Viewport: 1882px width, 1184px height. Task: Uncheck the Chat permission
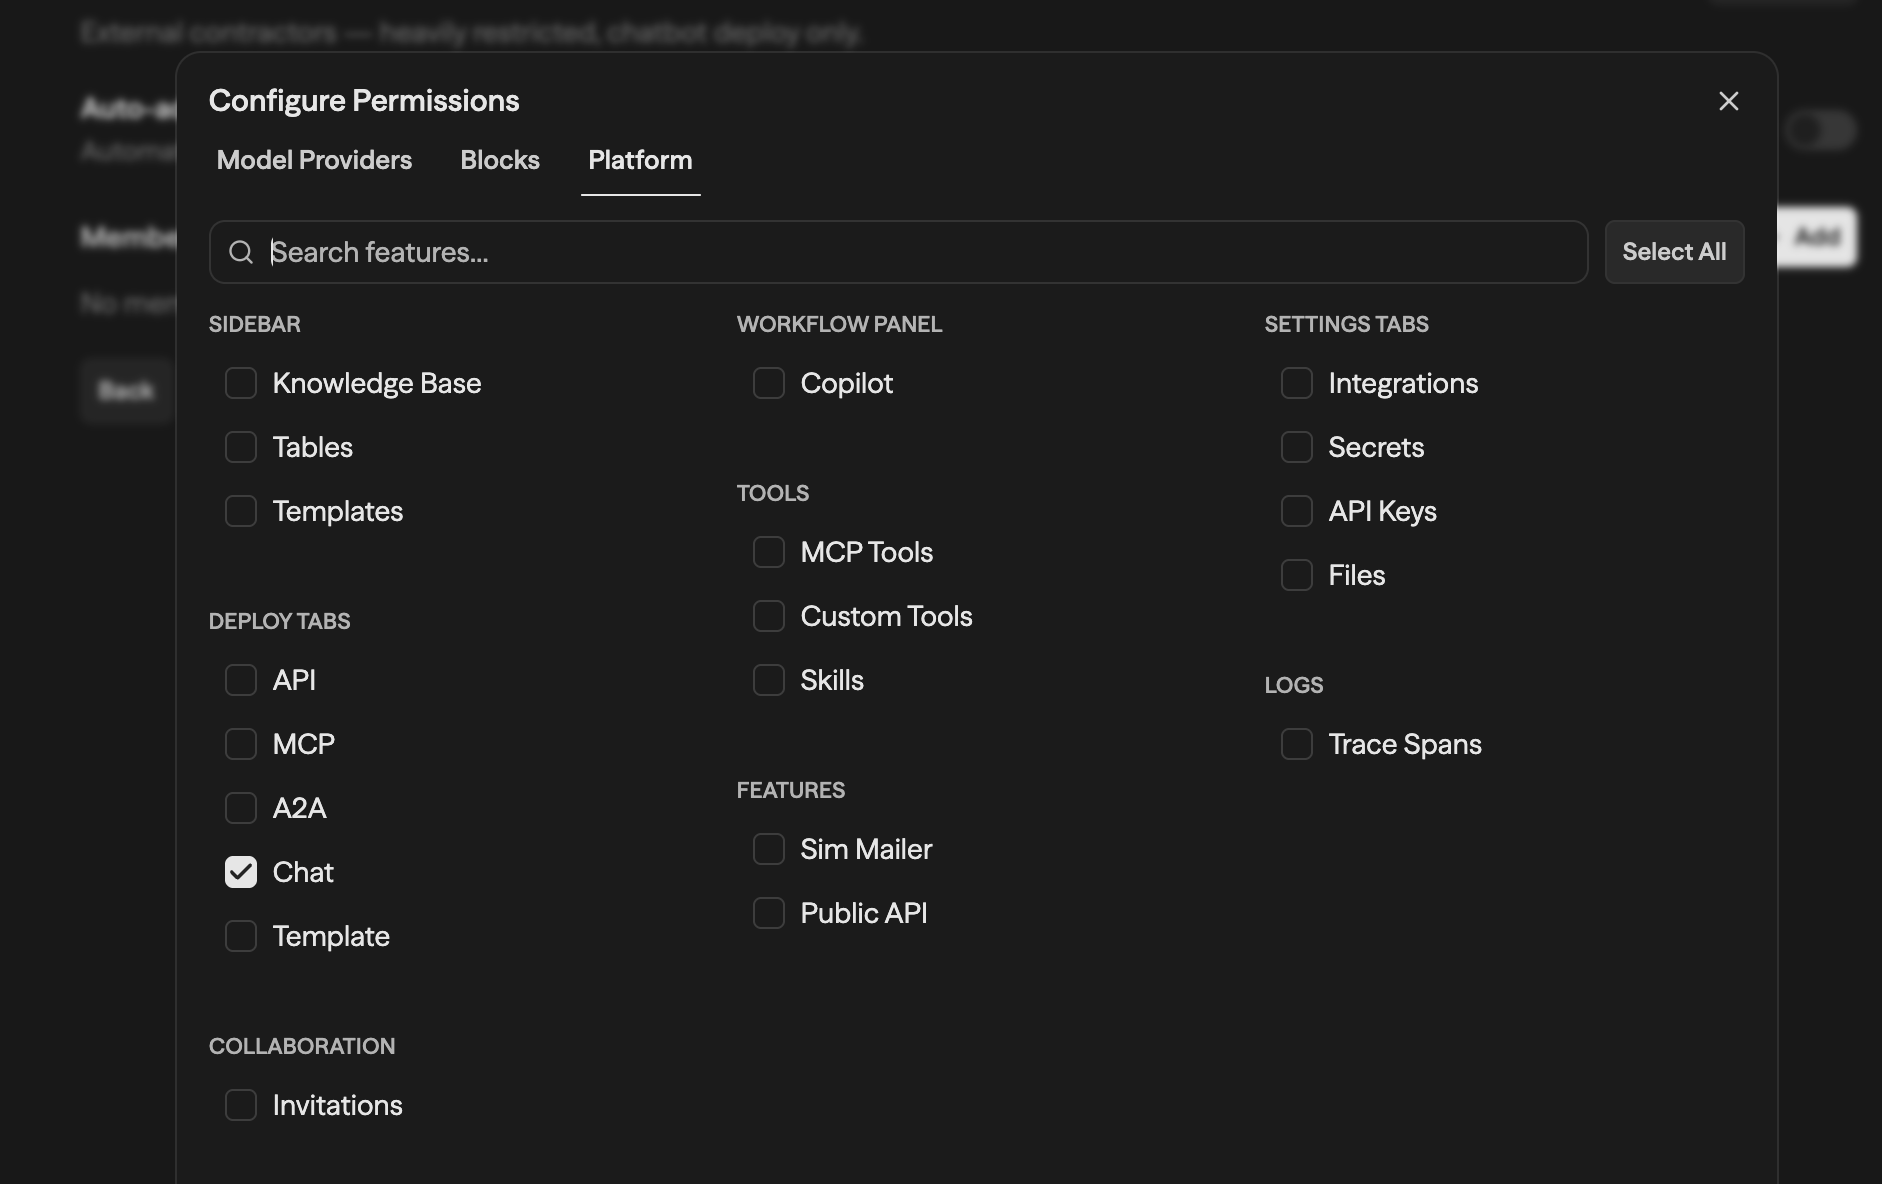[240, 872]
